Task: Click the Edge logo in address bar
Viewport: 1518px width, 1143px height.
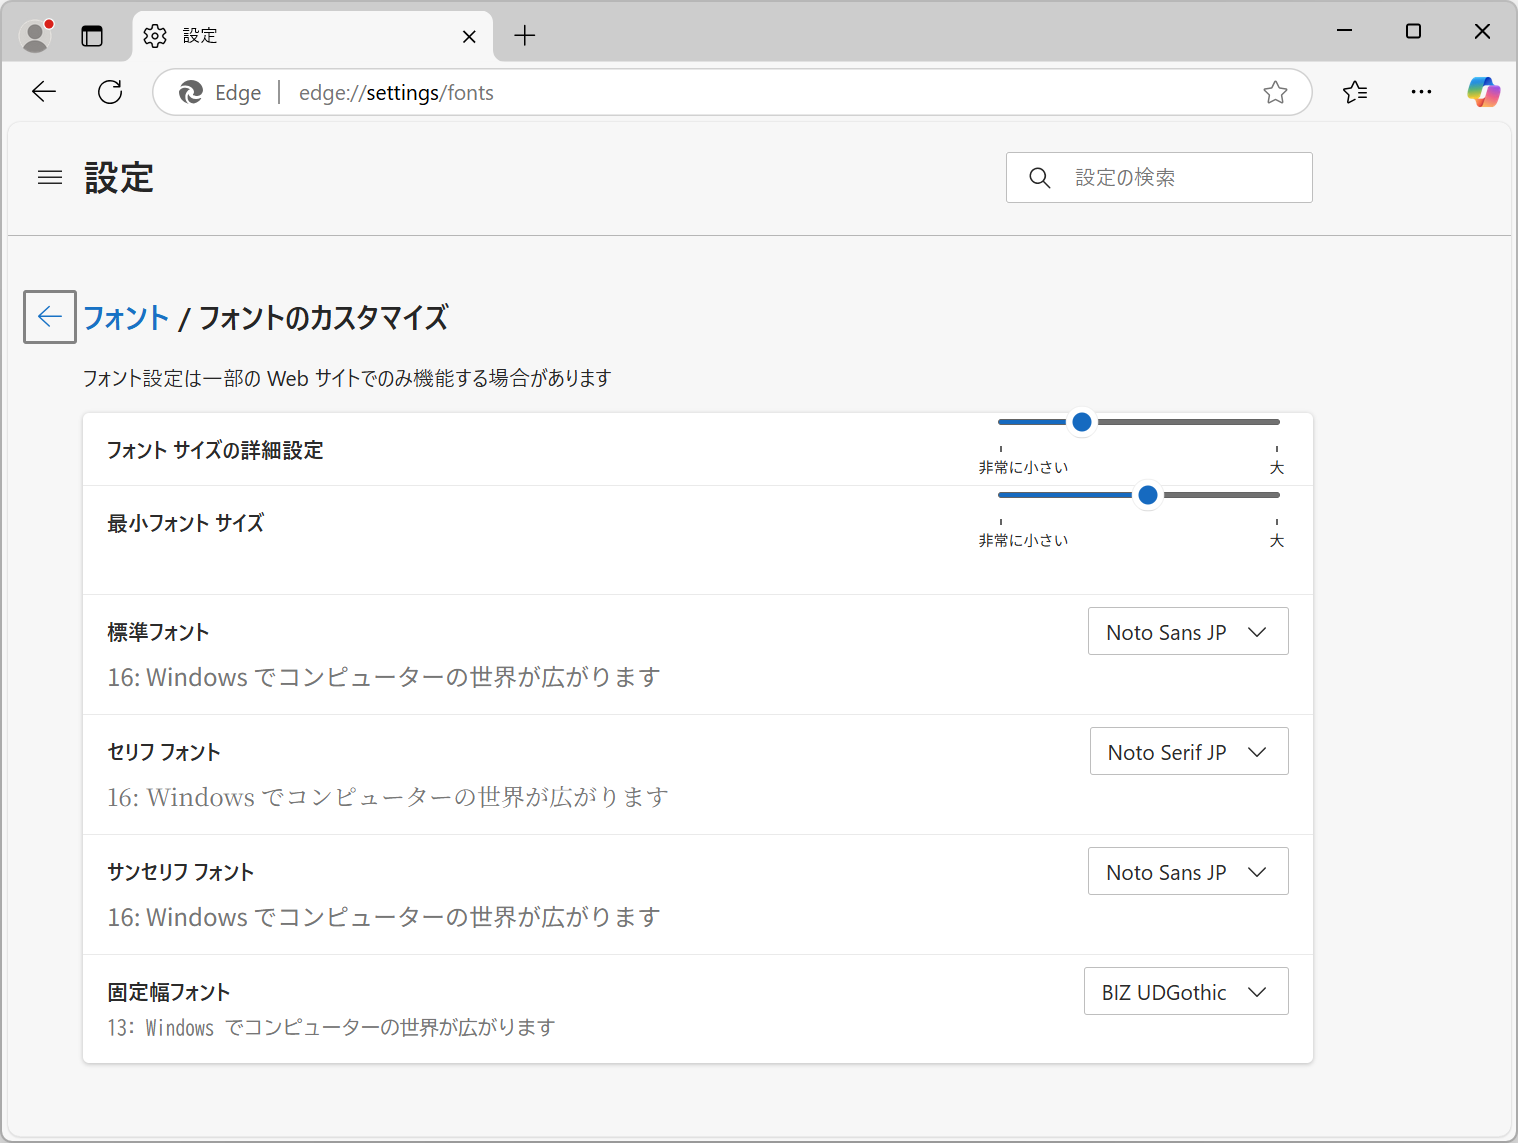Action: (190, 92)
